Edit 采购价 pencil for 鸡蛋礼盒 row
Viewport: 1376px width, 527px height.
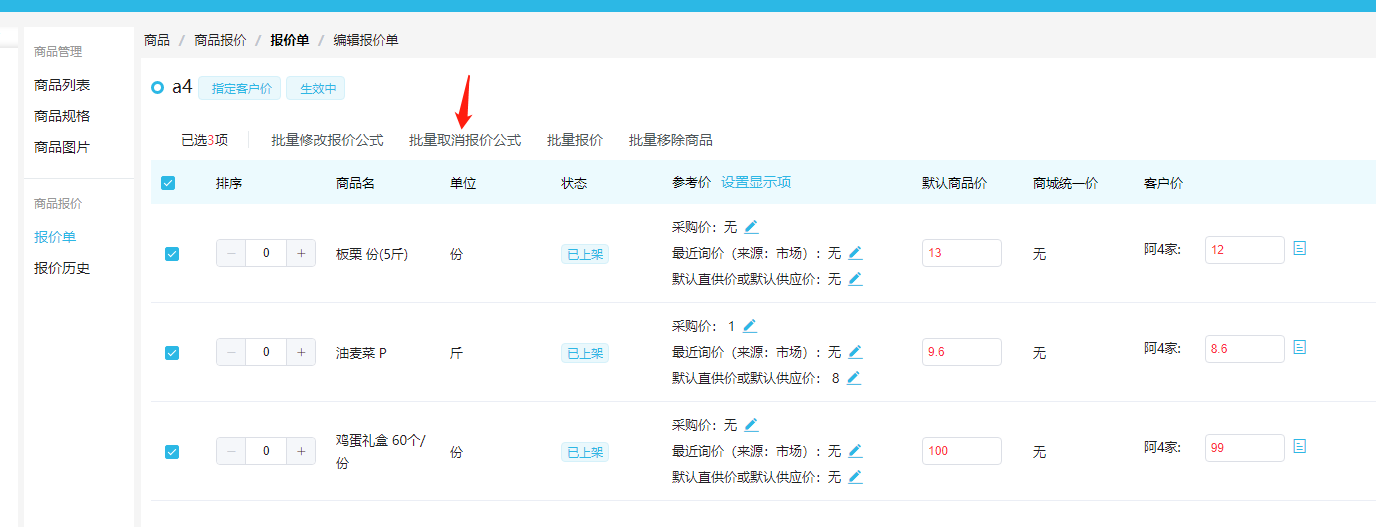751,425
